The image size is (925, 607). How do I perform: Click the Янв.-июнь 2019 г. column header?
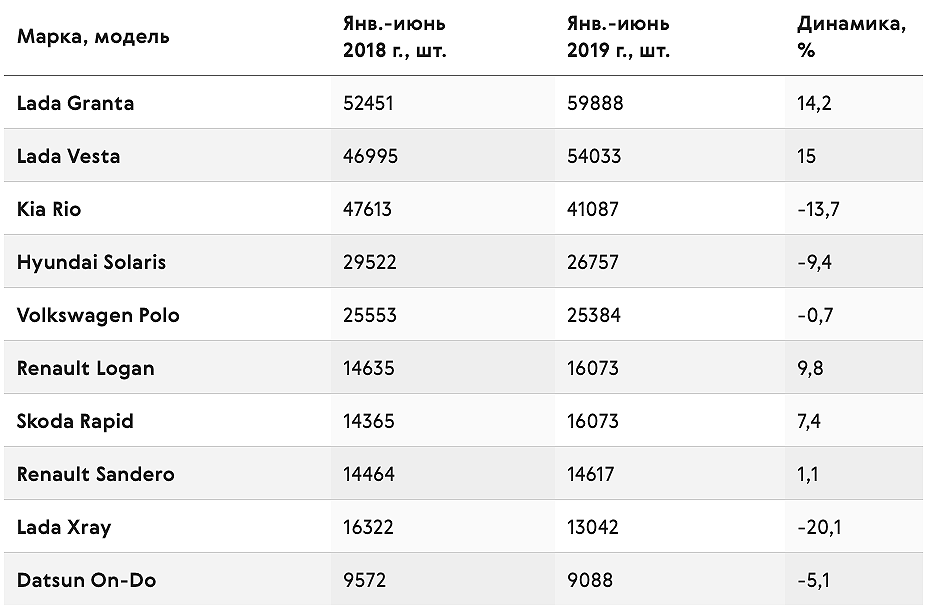tap(618, 37)
